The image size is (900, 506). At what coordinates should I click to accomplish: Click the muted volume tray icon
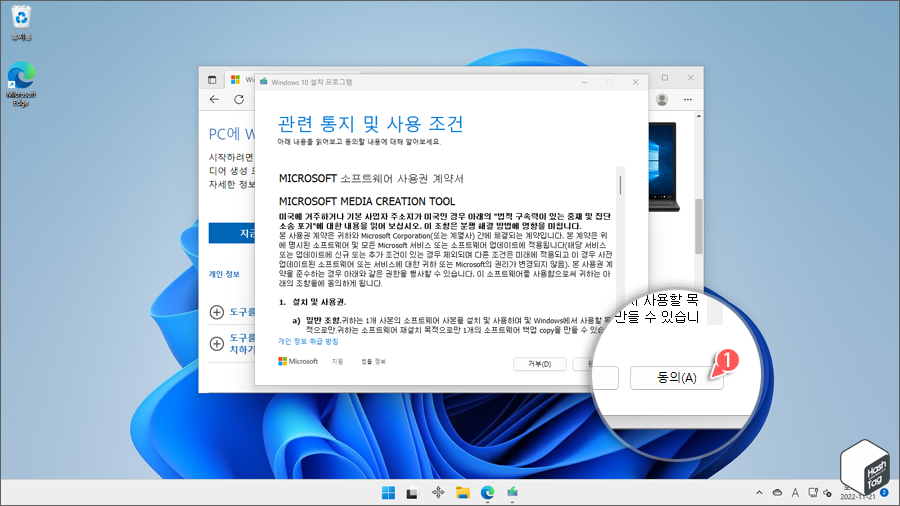827,493
